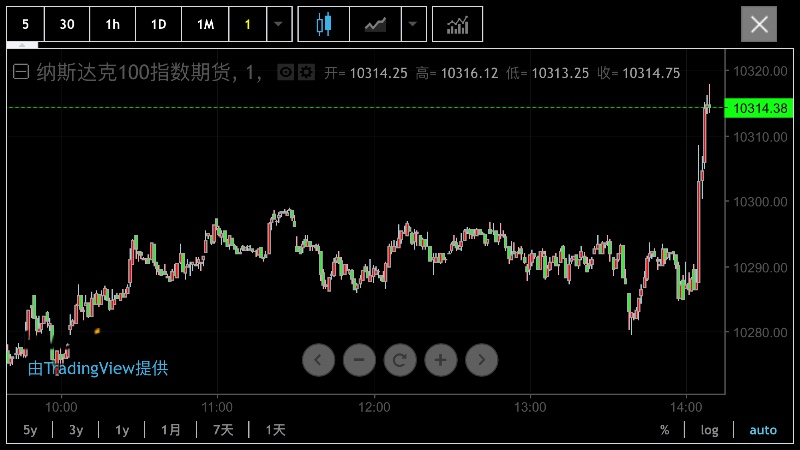Toggle the log scale option
Viewport: 800px width, 450px height.
pos(709,430)
